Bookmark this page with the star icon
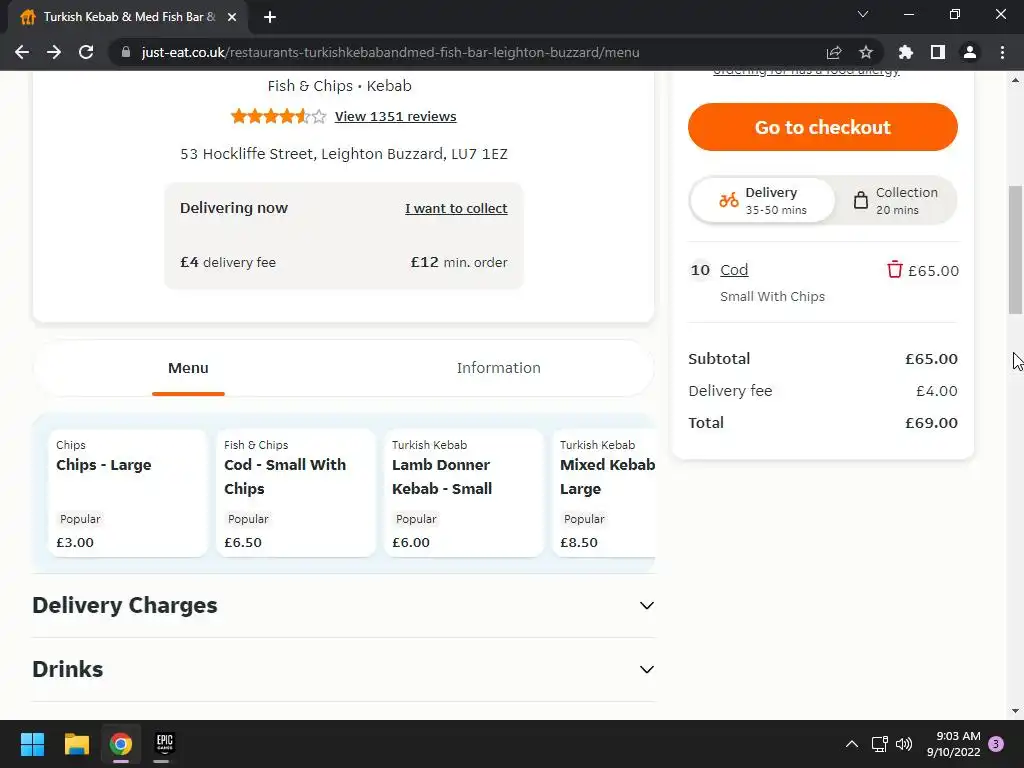The width and height of the screenshot is (1024, 768). coord(866,52)
